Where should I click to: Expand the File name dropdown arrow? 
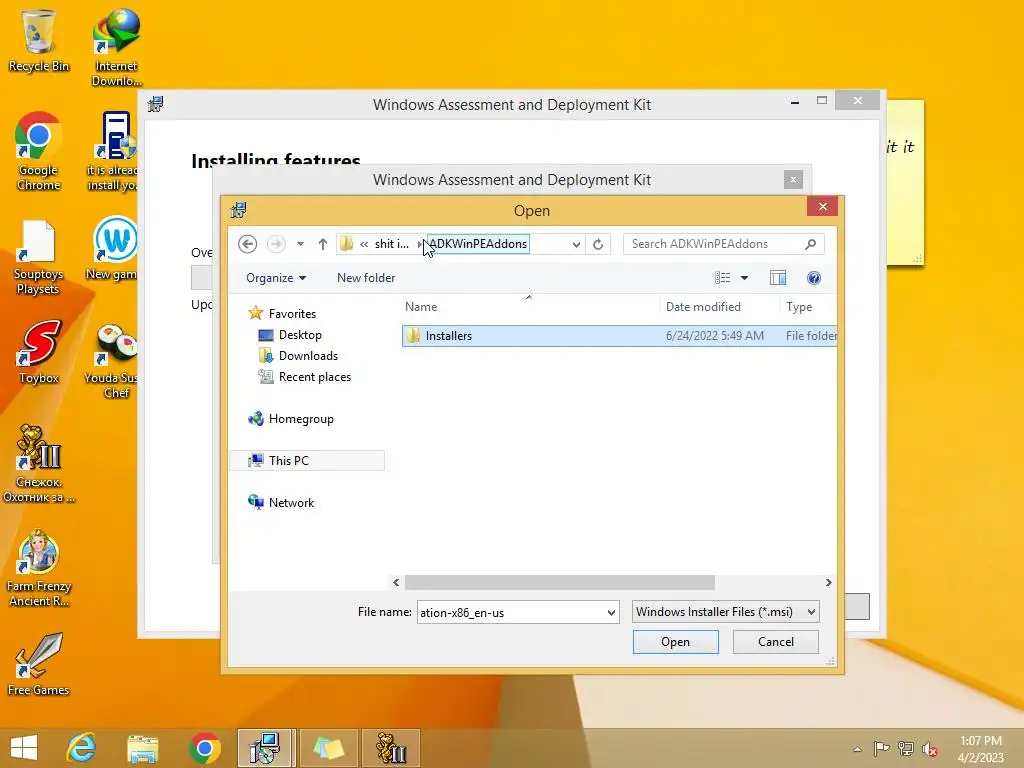[x=611, y=613]
